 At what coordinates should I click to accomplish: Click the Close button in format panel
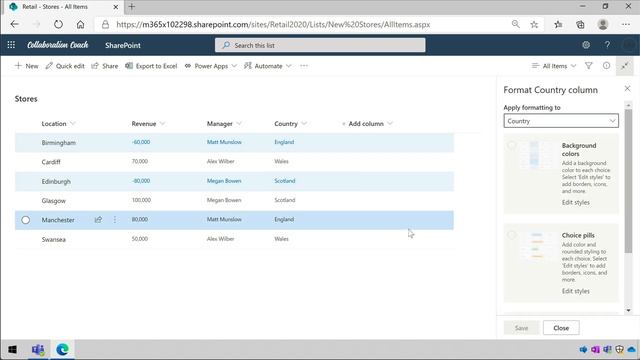[x=561, y=328]
